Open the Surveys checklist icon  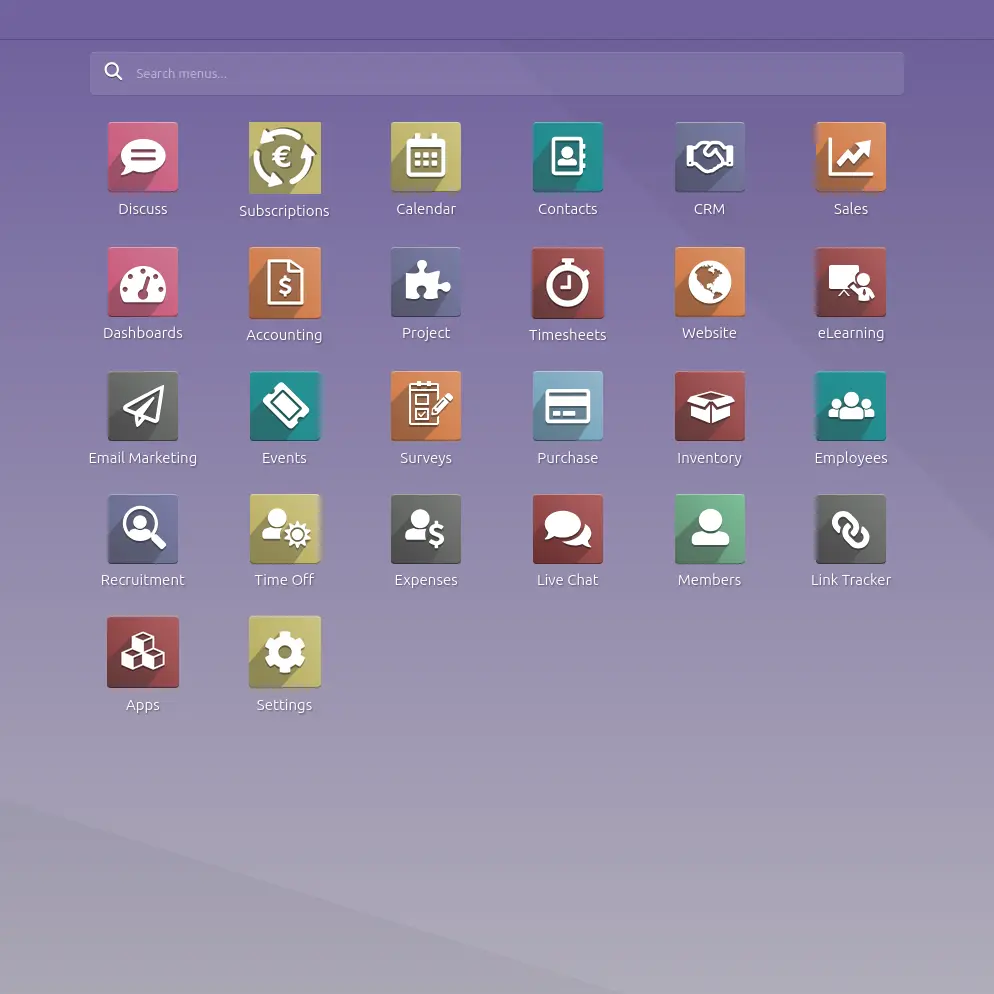coord(426,406)
